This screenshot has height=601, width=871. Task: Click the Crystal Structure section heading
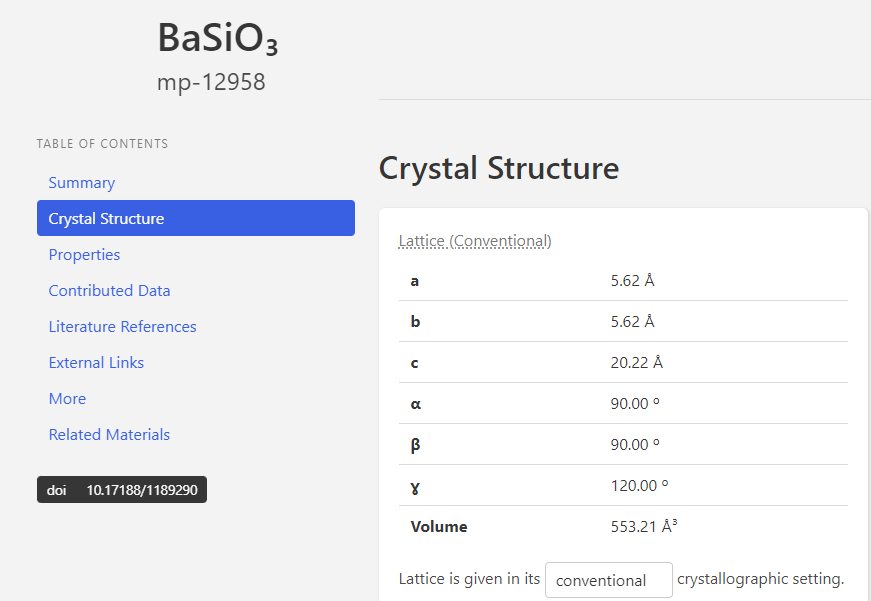coord(499,168)
